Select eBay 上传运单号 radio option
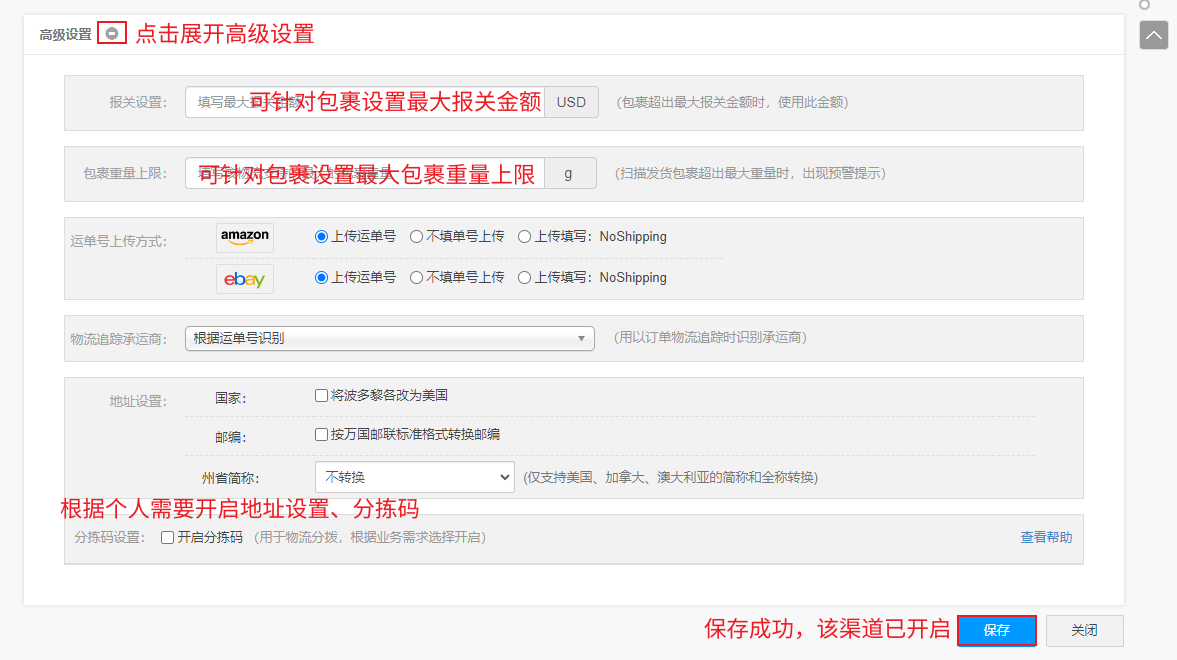This screenshot has height=660, width=1177. coord(321,278)
